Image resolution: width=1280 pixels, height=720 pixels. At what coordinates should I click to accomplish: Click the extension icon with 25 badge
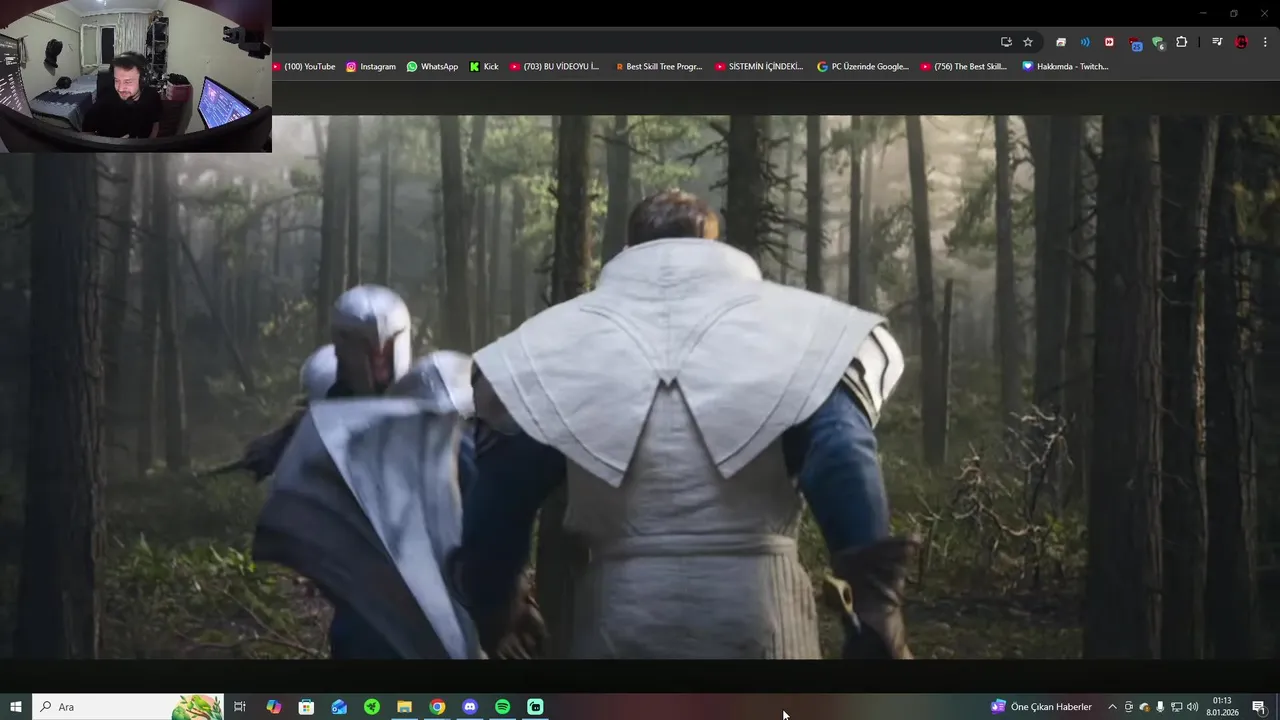pyautogui.click(x=1134, y=43)
